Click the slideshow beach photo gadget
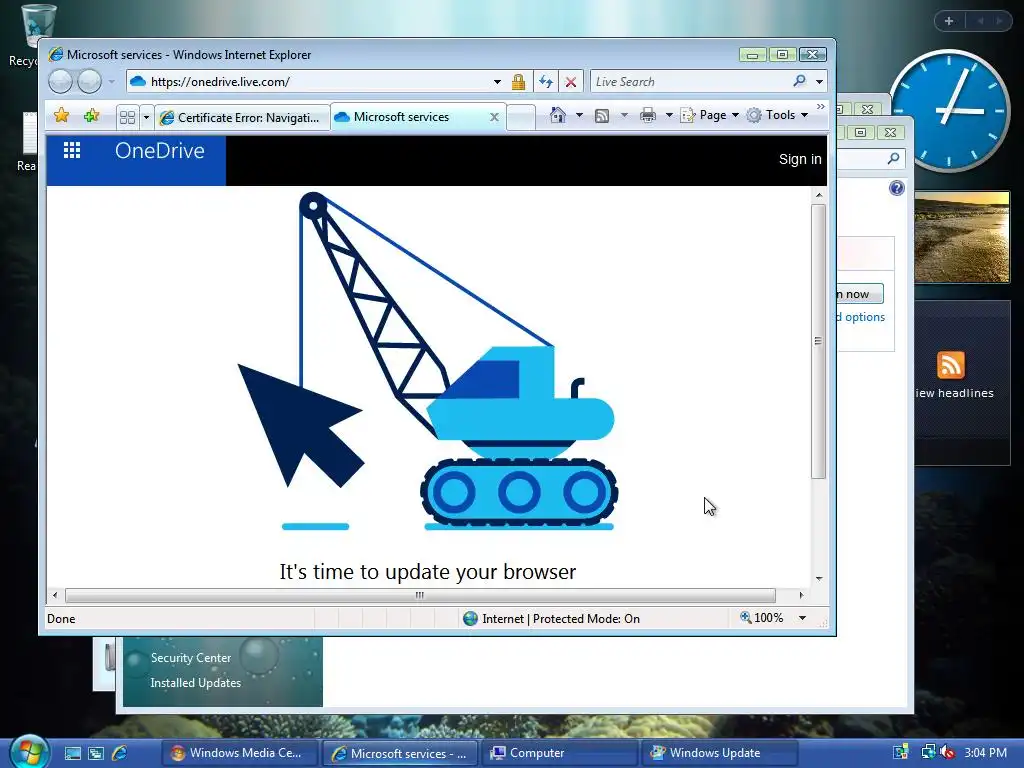 962,237
